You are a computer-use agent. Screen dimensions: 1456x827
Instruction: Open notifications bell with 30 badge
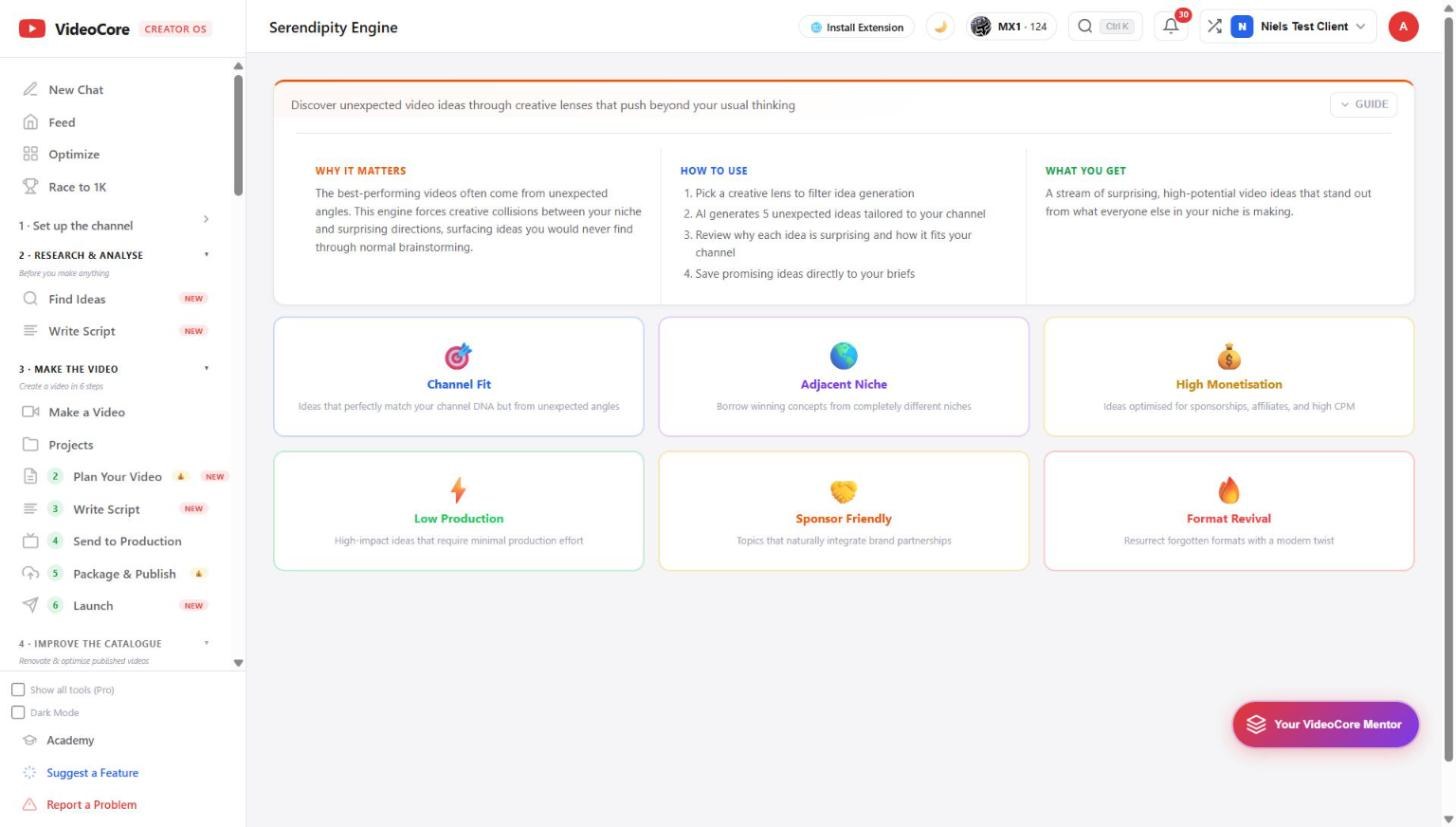[1172, 26]
